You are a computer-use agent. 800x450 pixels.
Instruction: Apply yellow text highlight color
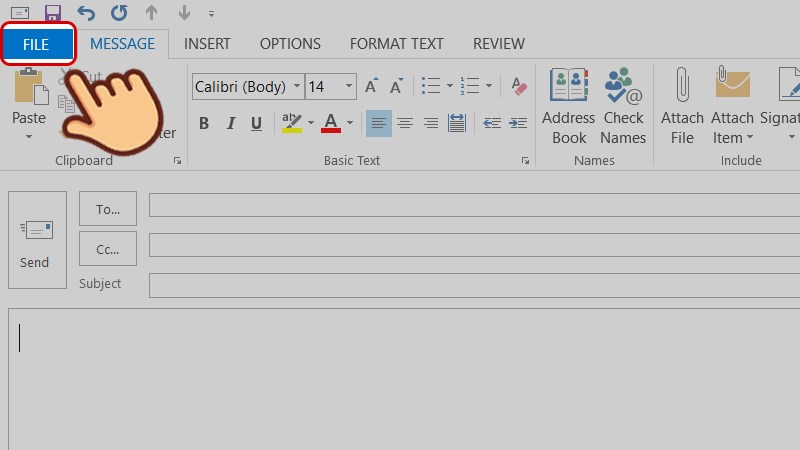point(292,123)
